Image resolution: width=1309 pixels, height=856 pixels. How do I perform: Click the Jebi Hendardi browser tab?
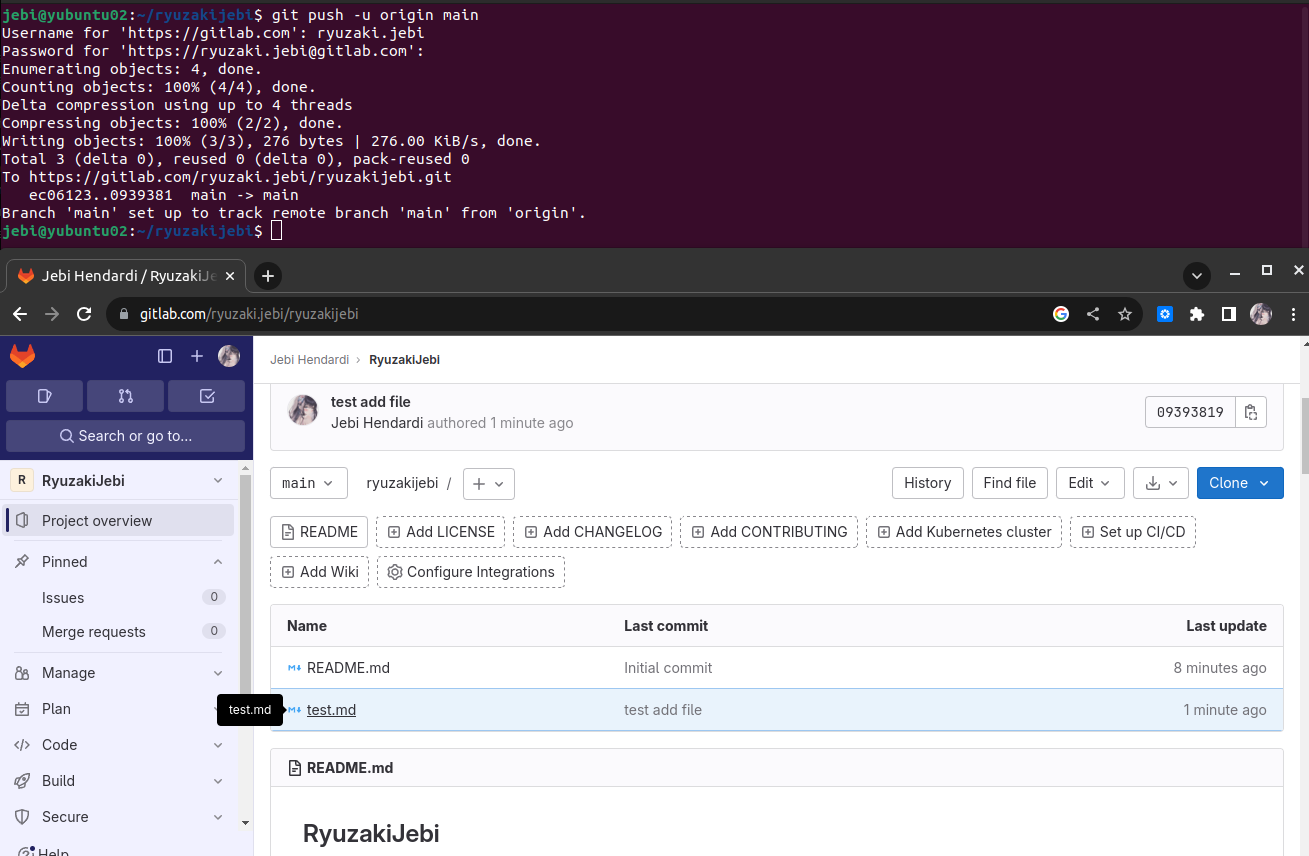tap(126, 276)
